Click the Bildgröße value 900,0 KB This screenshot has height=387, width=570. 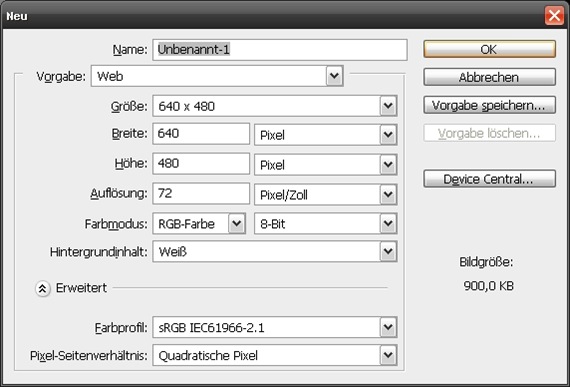click(x=489, y=286)
